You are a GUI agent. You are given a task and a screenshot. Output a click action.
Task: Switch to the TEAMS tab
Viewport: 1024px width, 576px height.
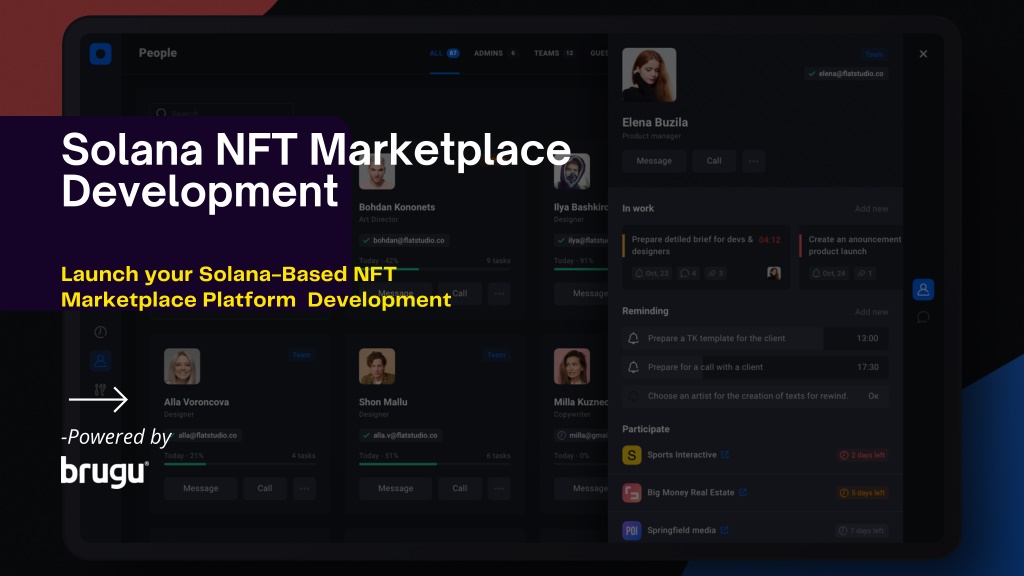coord(554,54)
